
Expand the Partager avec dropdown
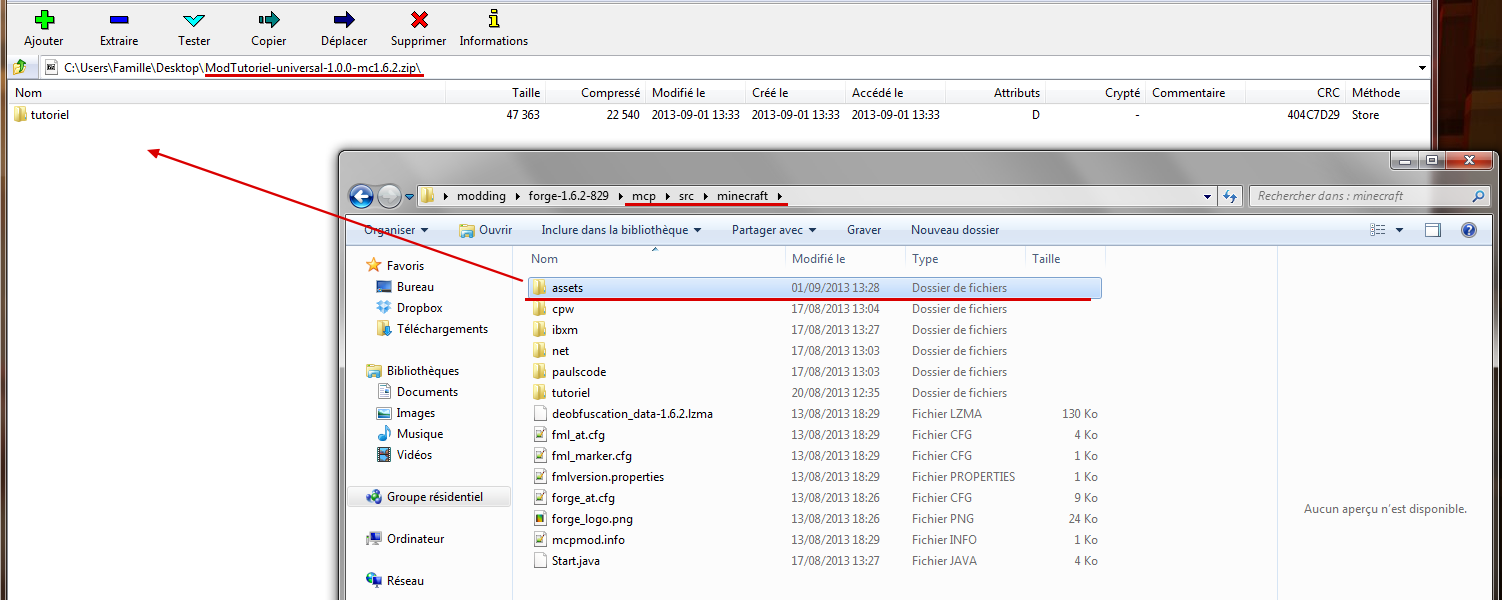(774, 230)
